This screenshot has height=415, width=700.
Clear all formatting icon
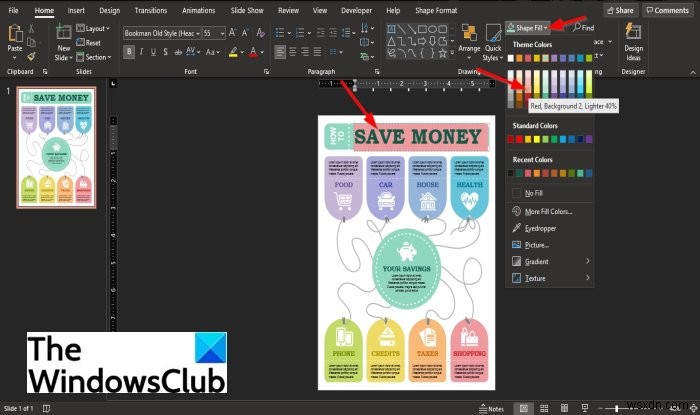(x=261, y=33)
